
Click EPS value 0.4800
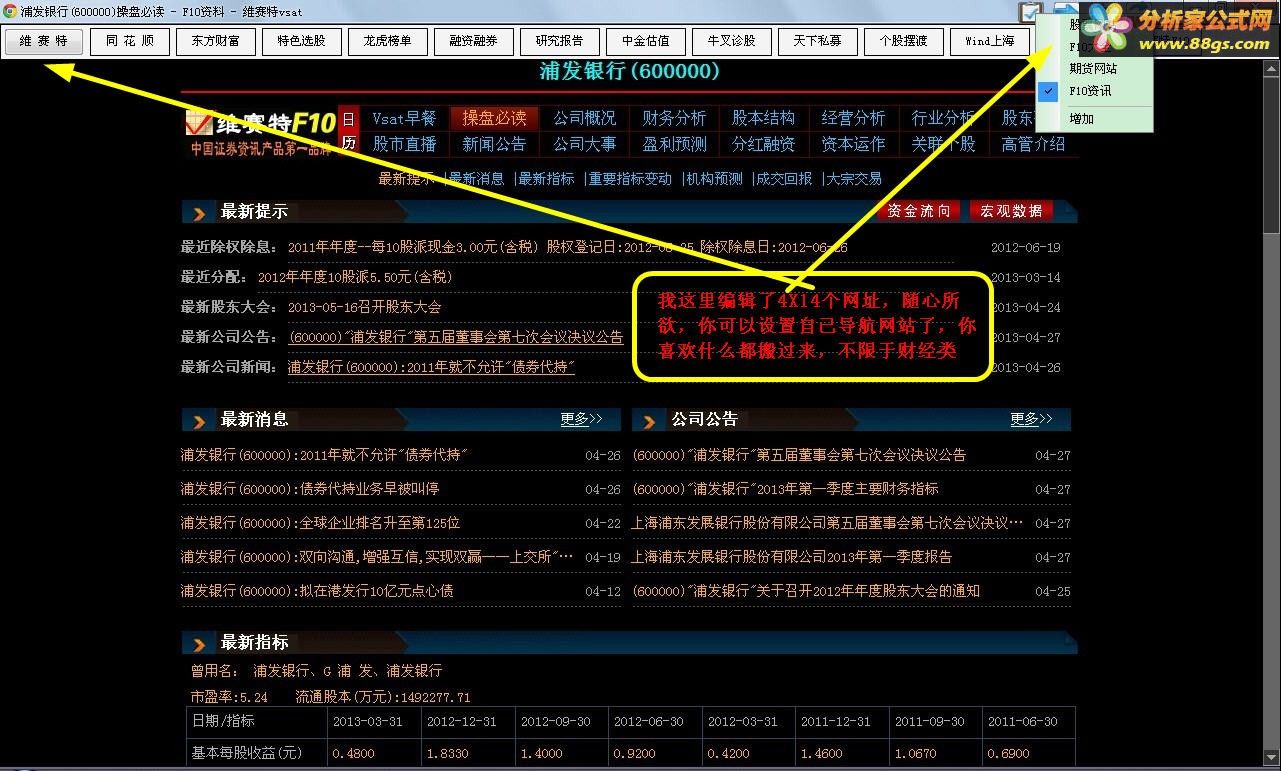[x=352, y=753]
